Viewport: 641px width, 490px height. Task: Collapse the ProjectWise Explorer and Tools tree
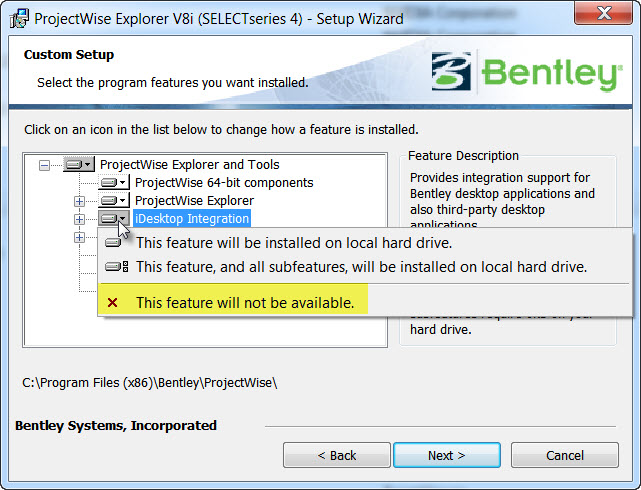point(43,165)
